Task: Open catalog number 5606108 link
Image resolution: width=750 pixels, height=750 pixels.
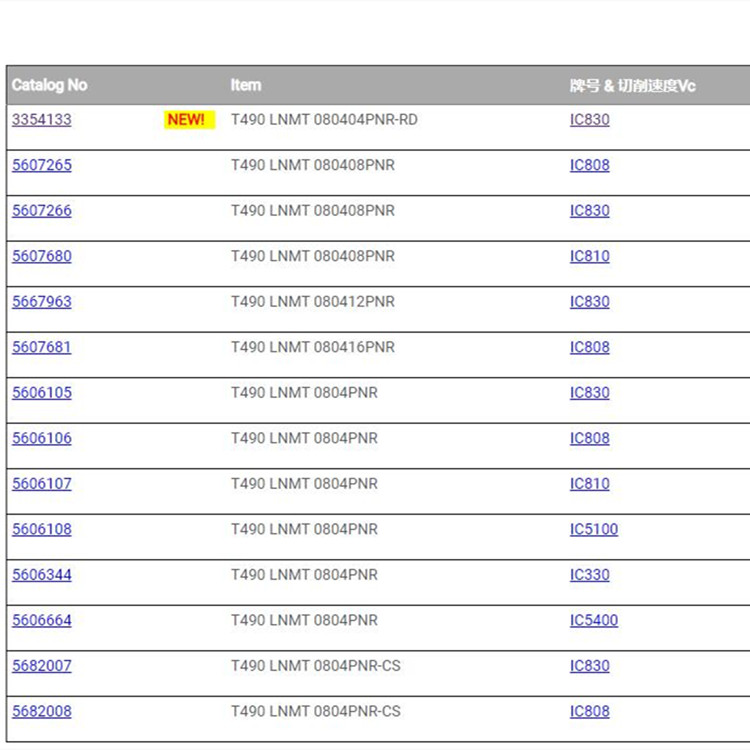Action: [x=42, y=529]
